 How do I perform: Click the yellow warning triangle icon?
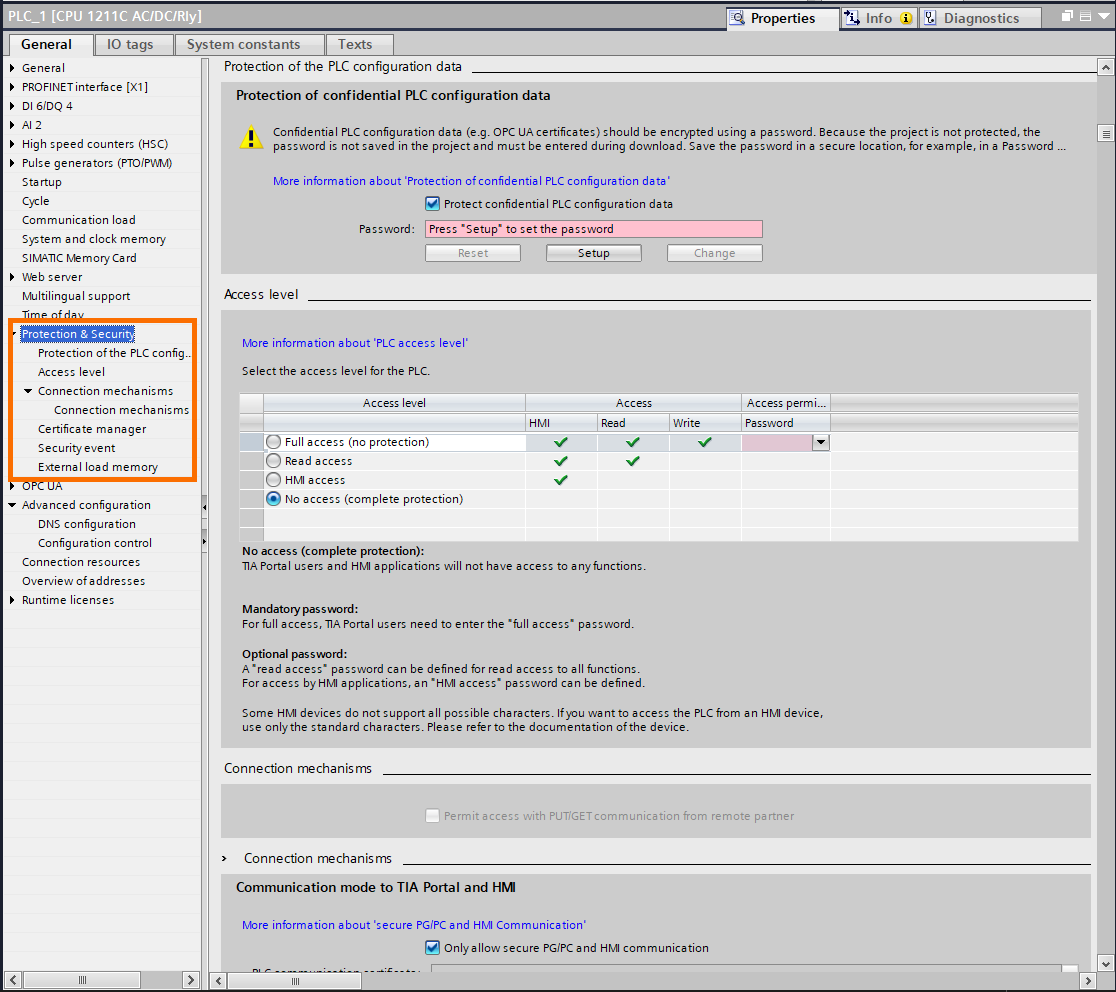click(x=251, y=137)
